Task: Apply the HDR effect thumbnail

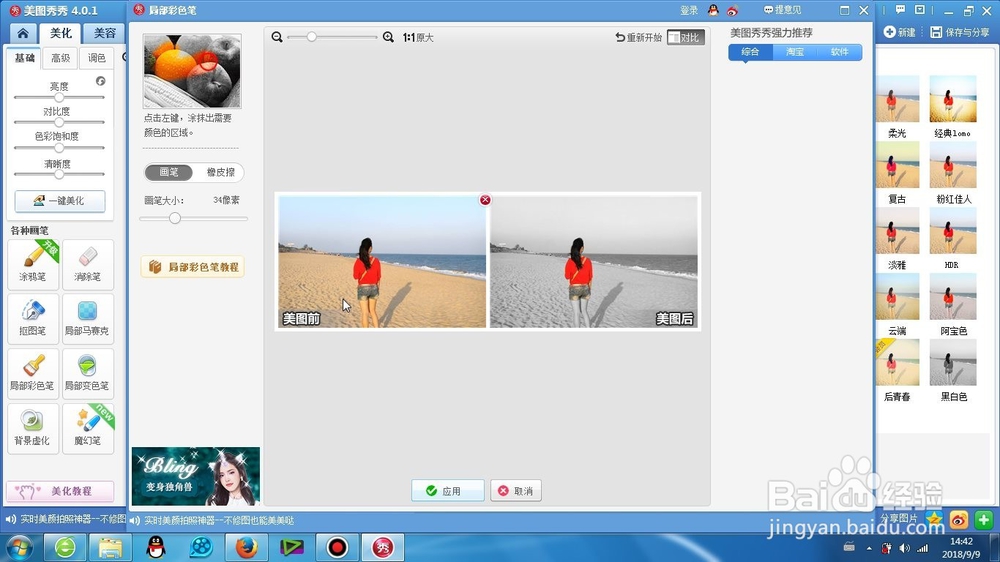Action: tap(953, 231)
